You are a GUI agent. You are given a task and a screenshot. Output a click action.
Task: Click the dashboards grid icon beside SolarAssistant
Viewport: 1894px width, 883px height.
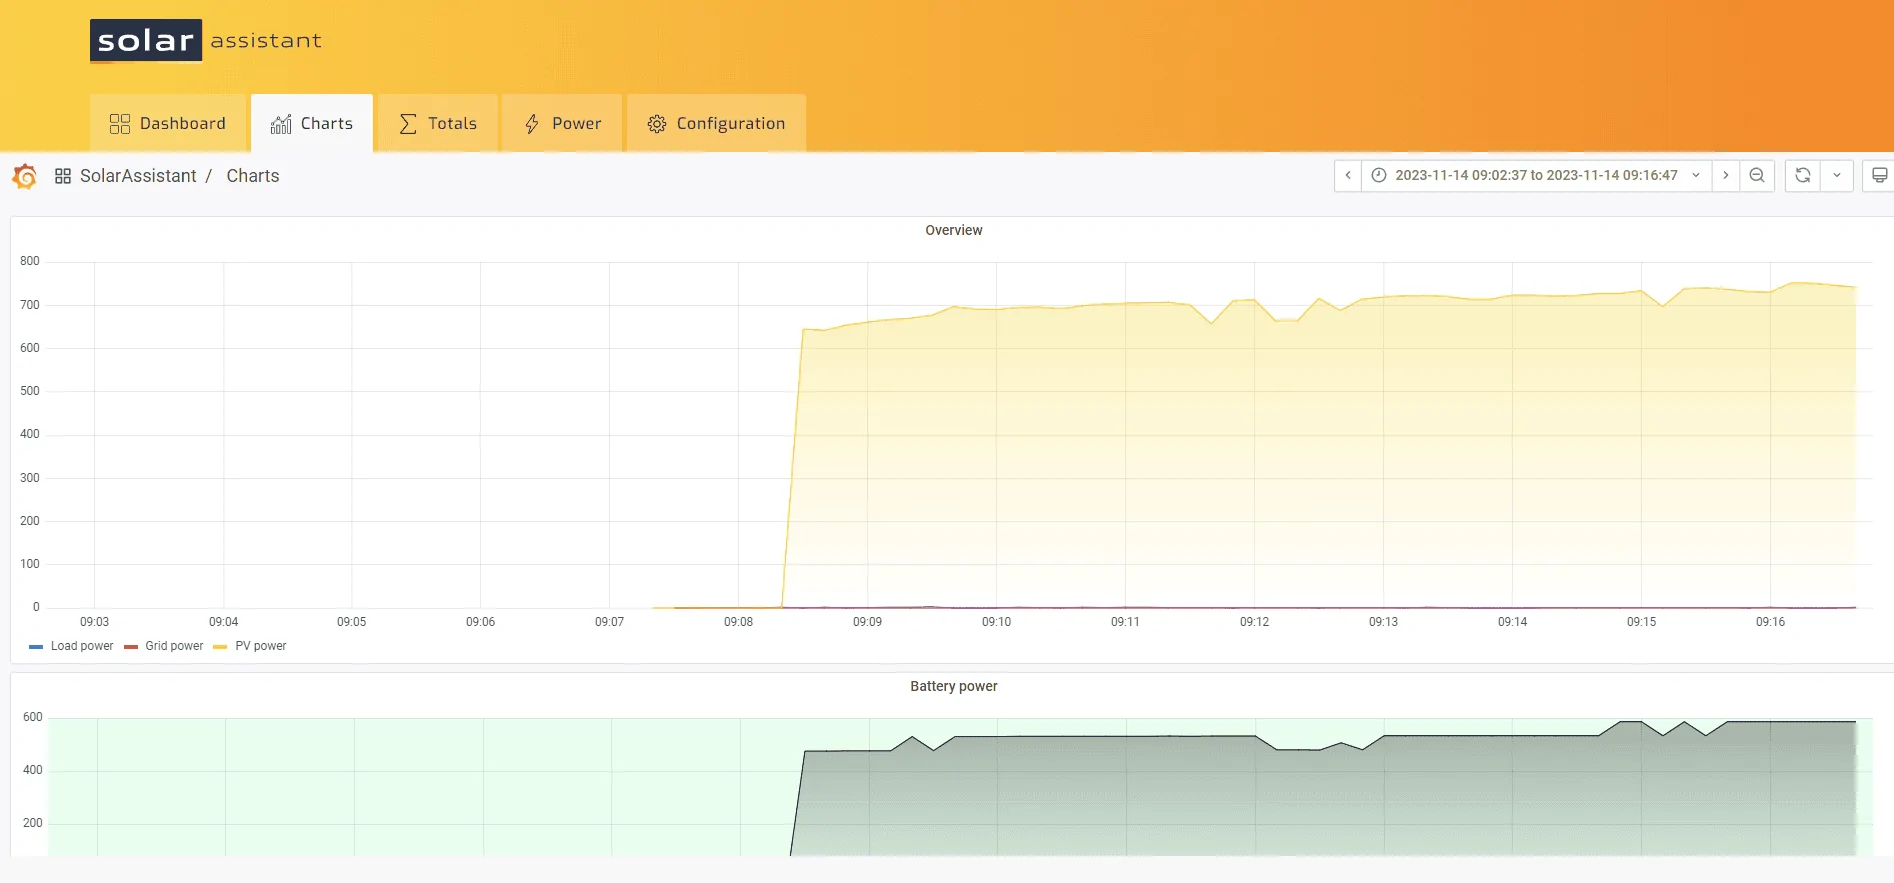[x=63, y=176]
